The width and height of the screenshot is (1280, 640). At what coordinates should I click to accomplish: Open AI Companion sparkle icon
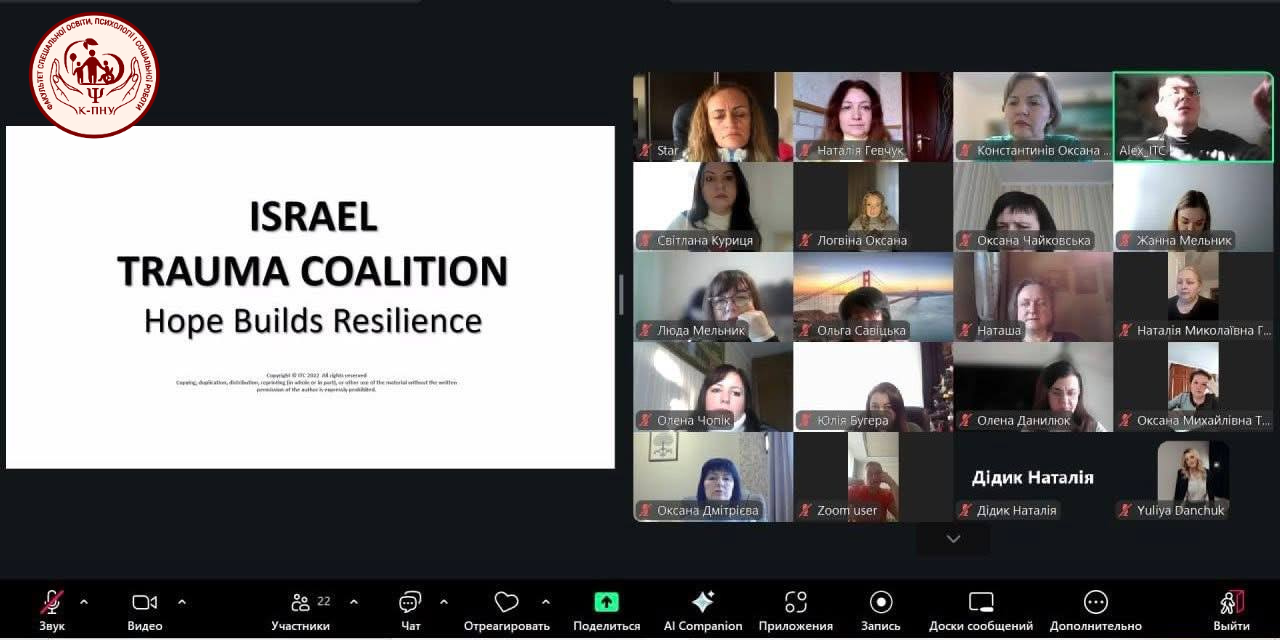point(703,603)
